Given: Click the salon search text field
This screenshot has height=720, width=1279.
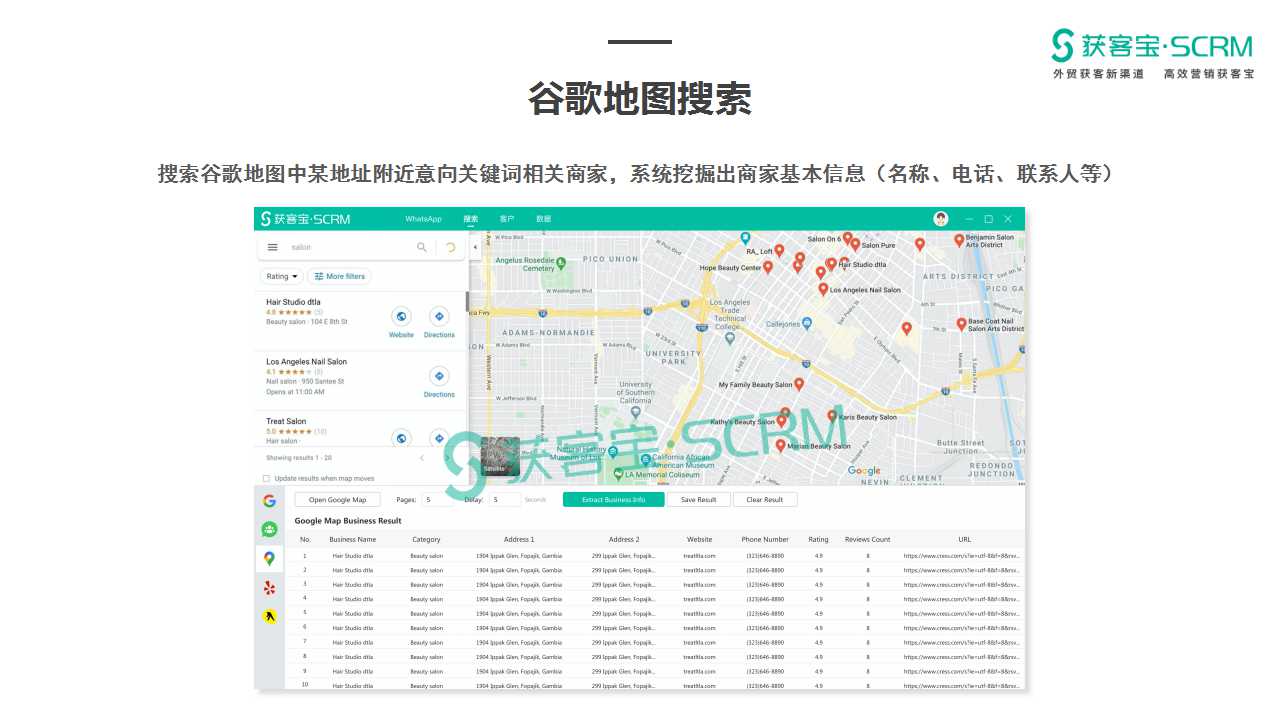Looking at the screenshot, I should pyautogui.click(x=350, y=247).
